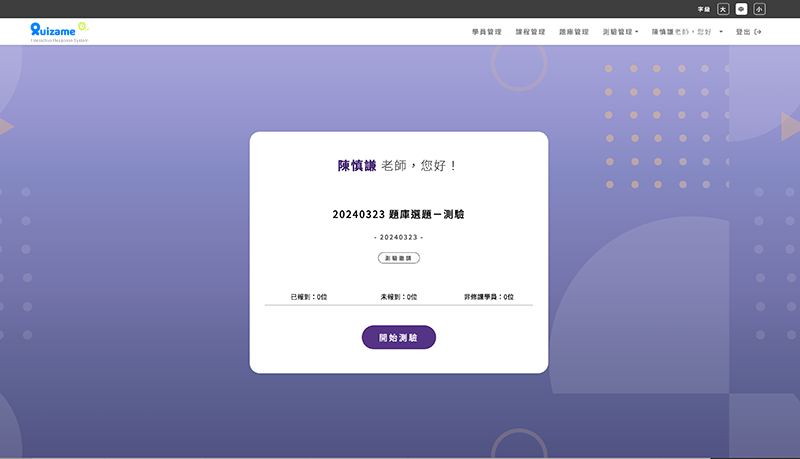The width and height of the screenshot is (800, 459).
Task: Set font size to small (小)
Action: coord(759,9)
